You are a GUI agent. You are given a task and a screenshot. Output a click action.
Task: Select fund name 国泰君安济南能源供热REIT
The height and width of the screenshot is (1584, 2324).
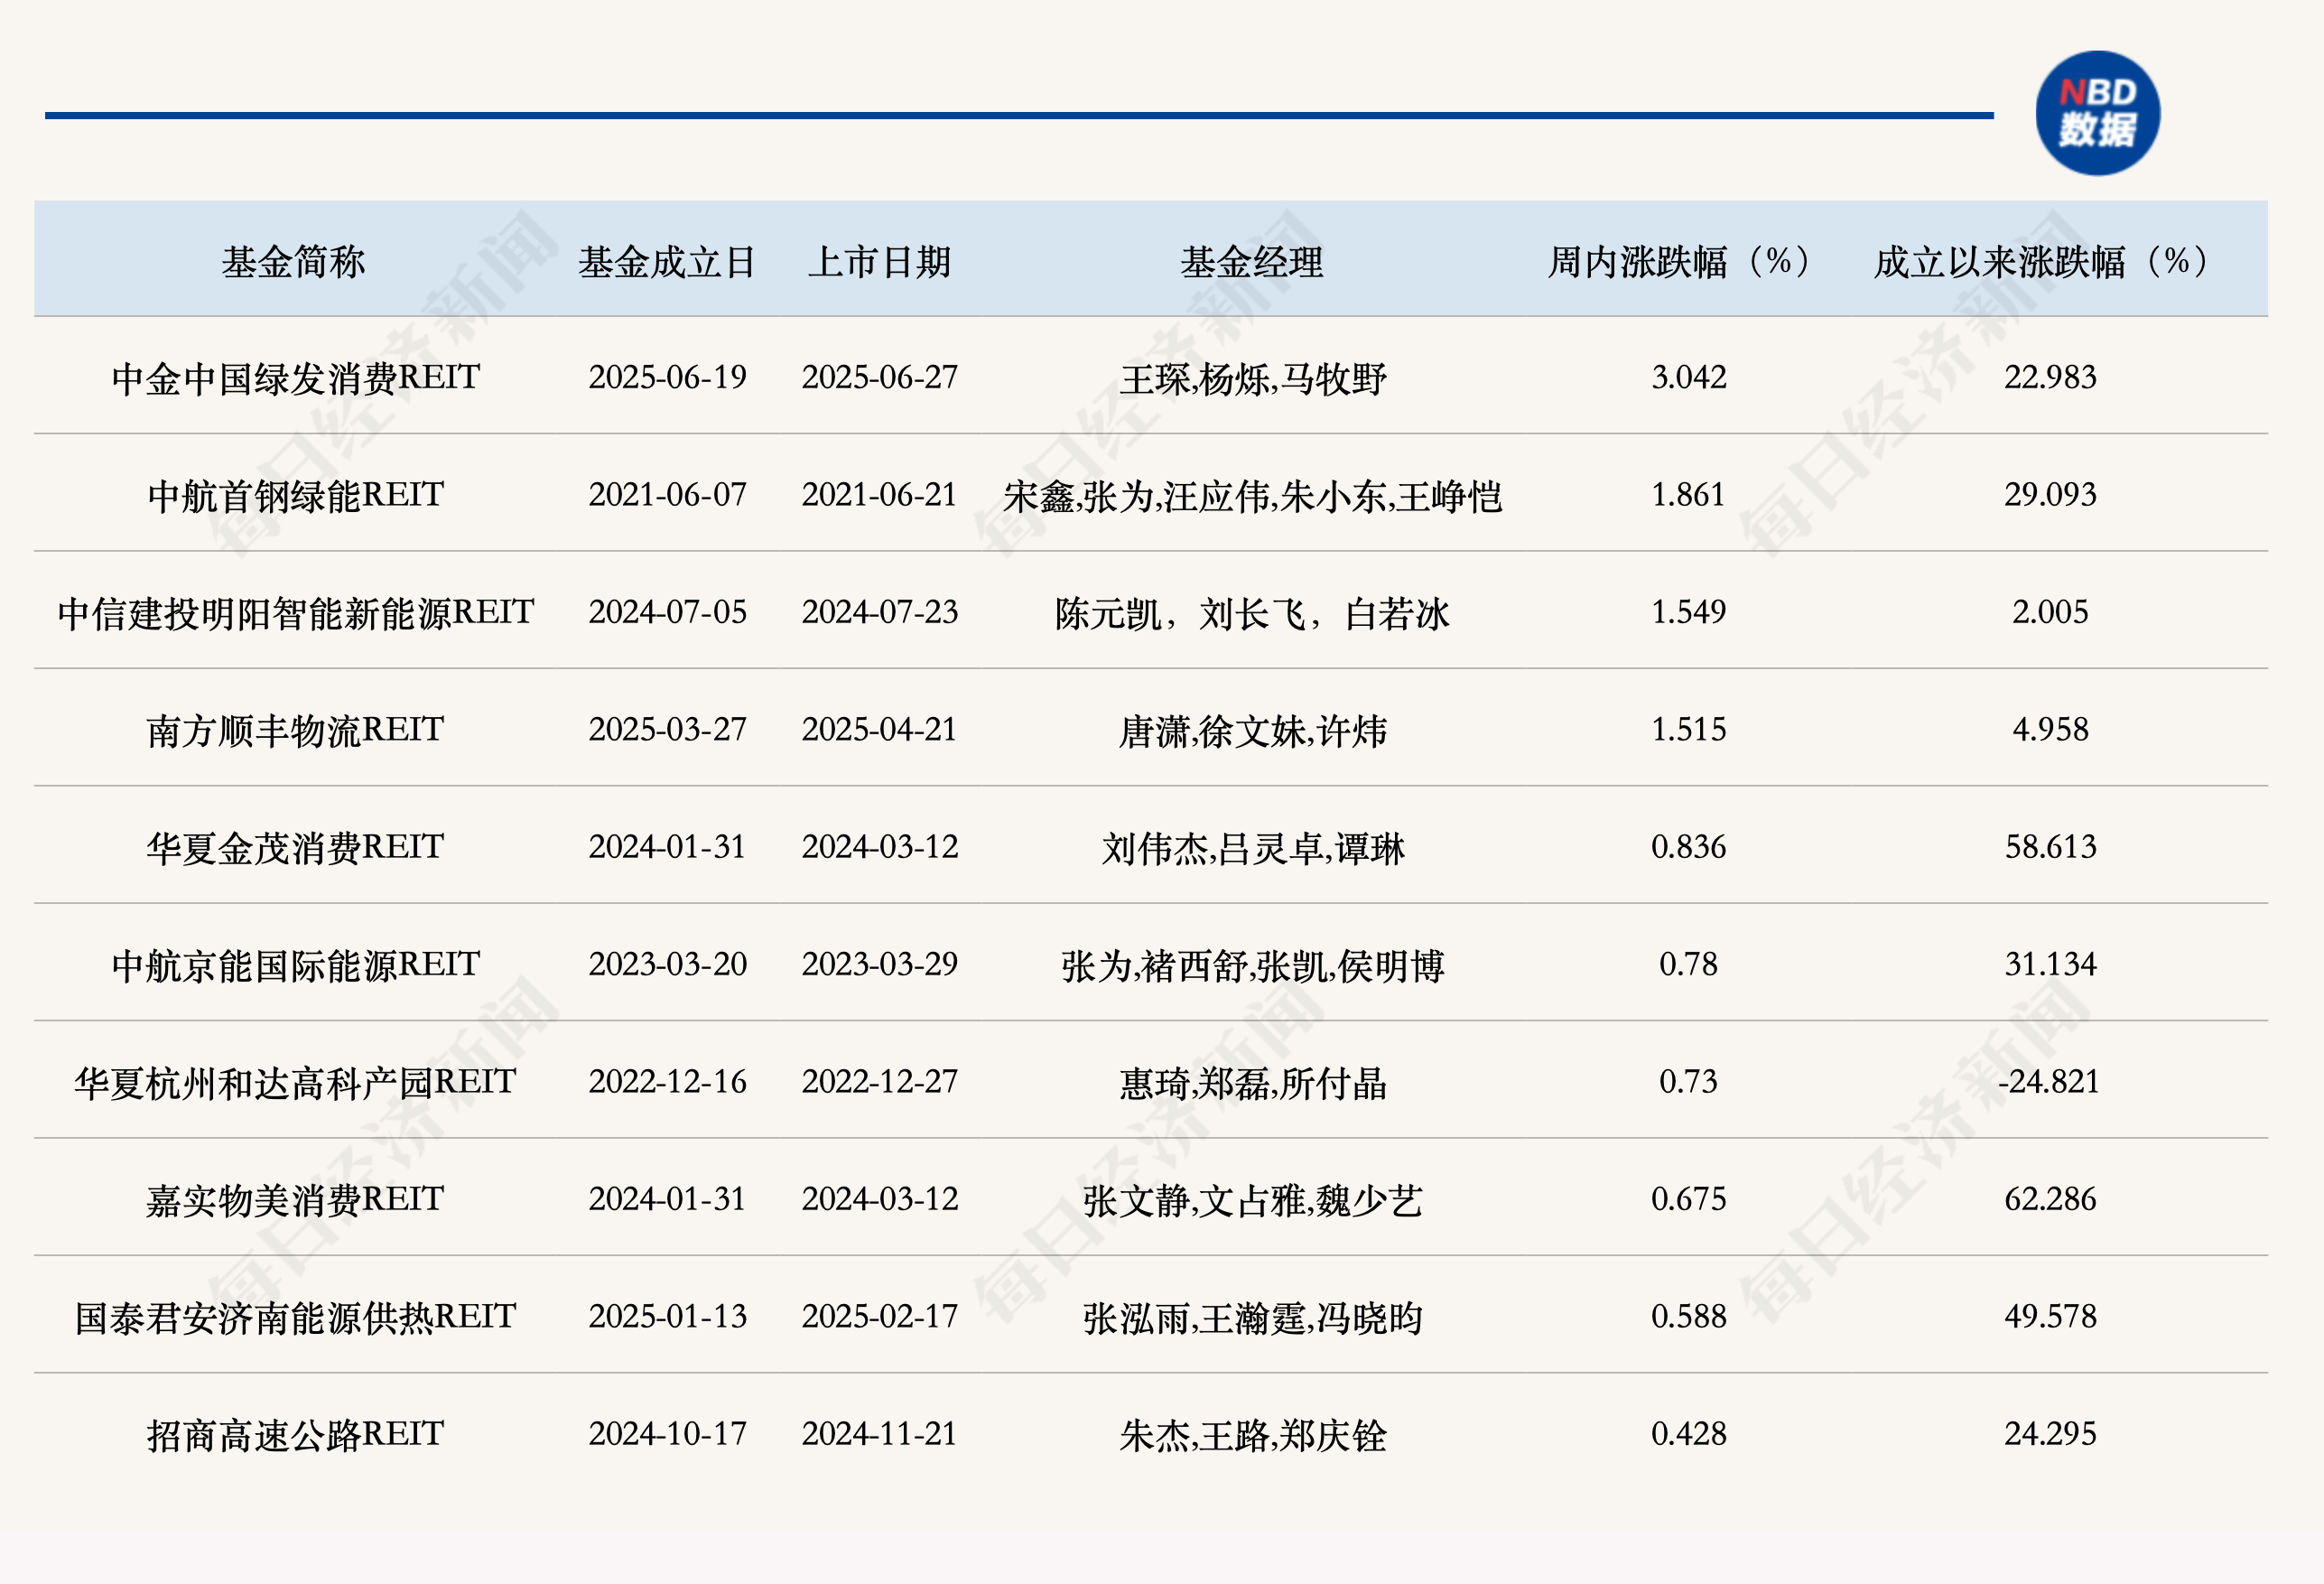(296, 1316)
